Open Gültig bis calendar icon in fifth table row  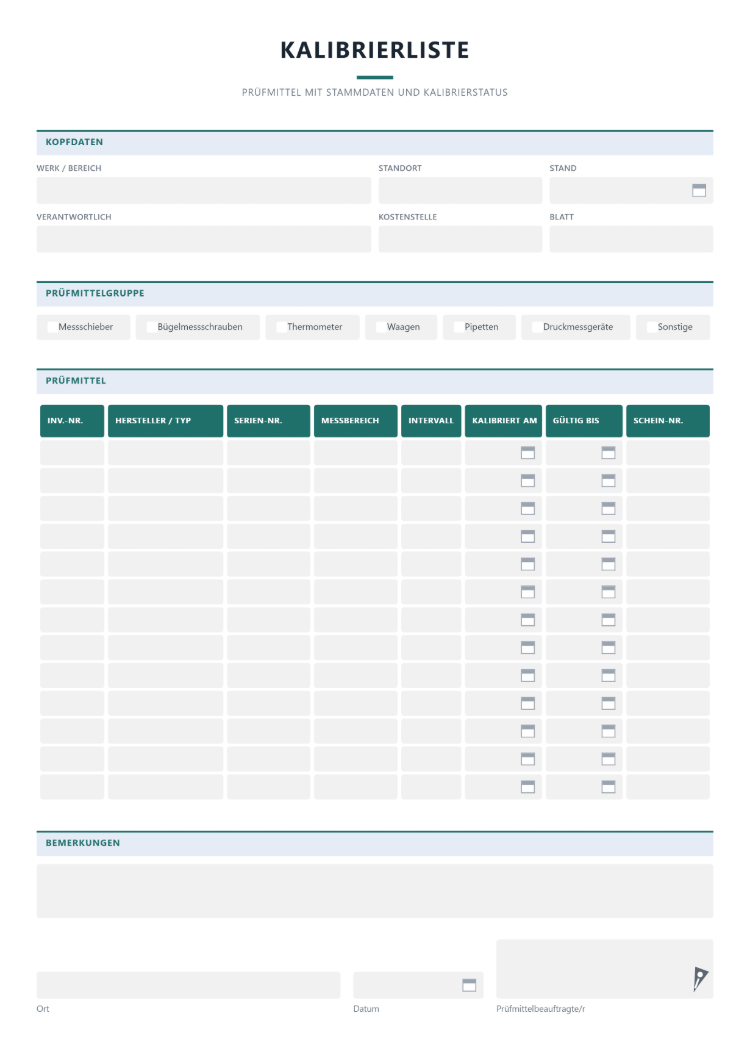click(608, 564)
